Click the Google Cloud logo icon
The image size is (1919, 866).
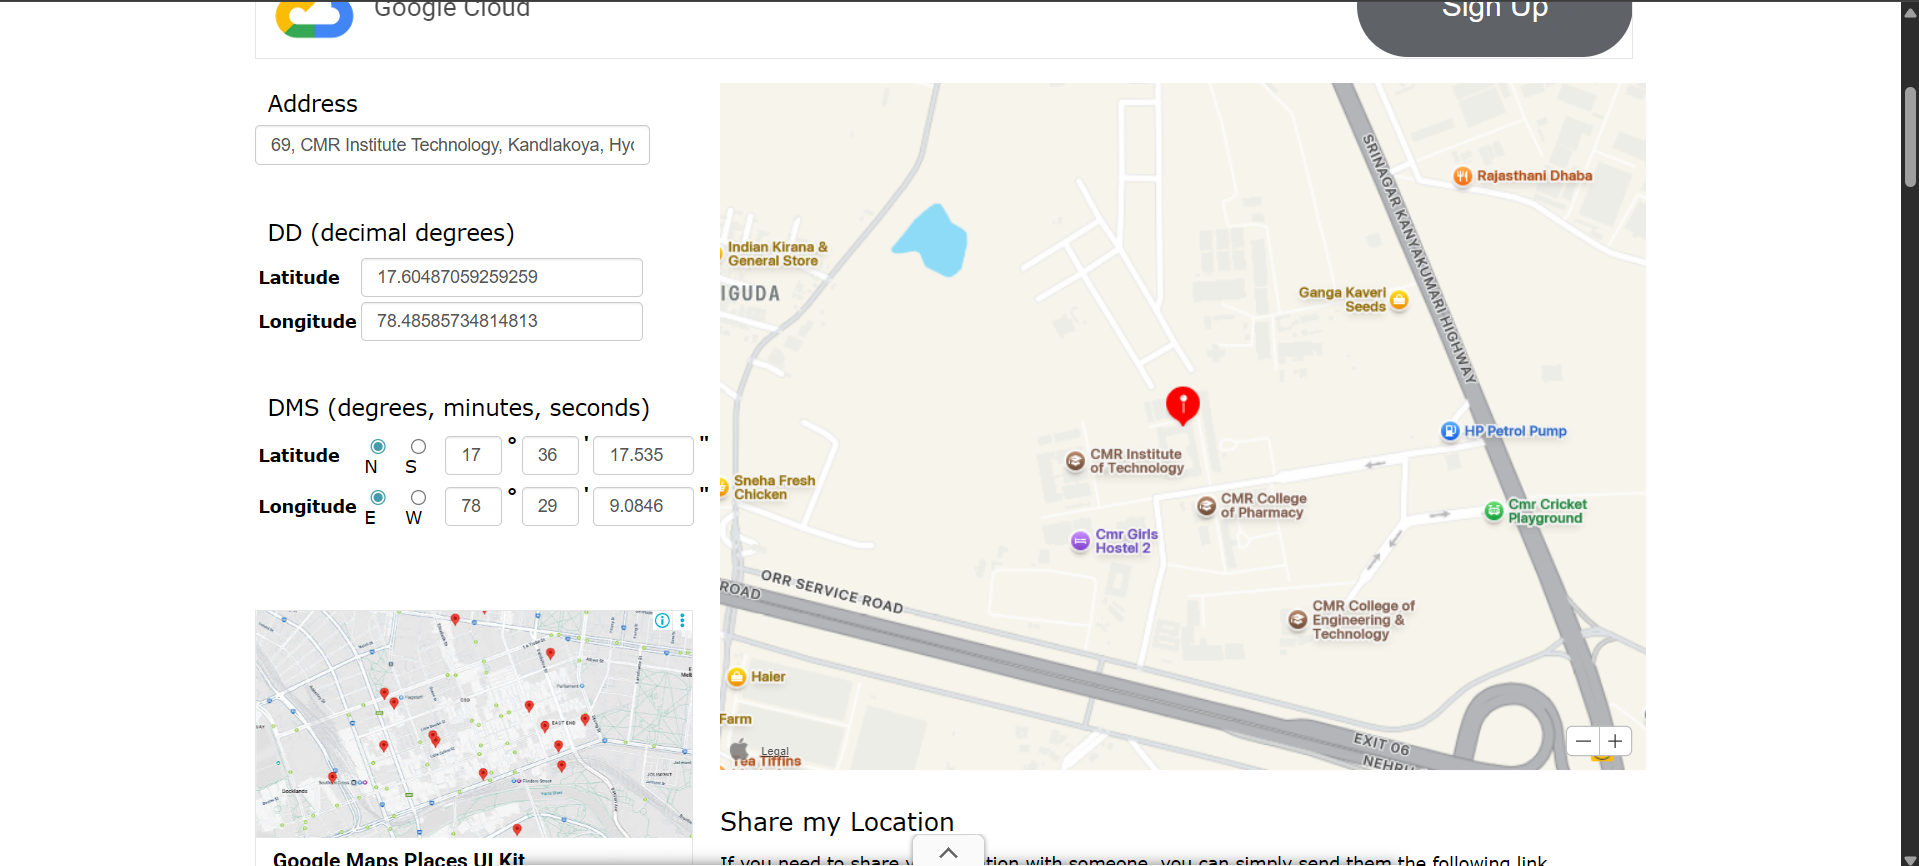click(314, 18)
